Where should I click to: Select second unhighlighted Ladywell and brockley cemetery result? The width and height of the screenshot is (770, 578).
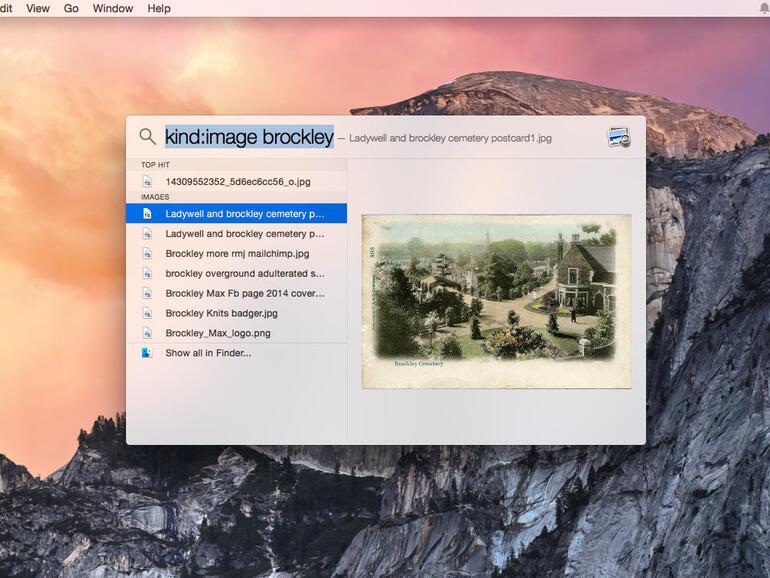[x=237, y=234]
